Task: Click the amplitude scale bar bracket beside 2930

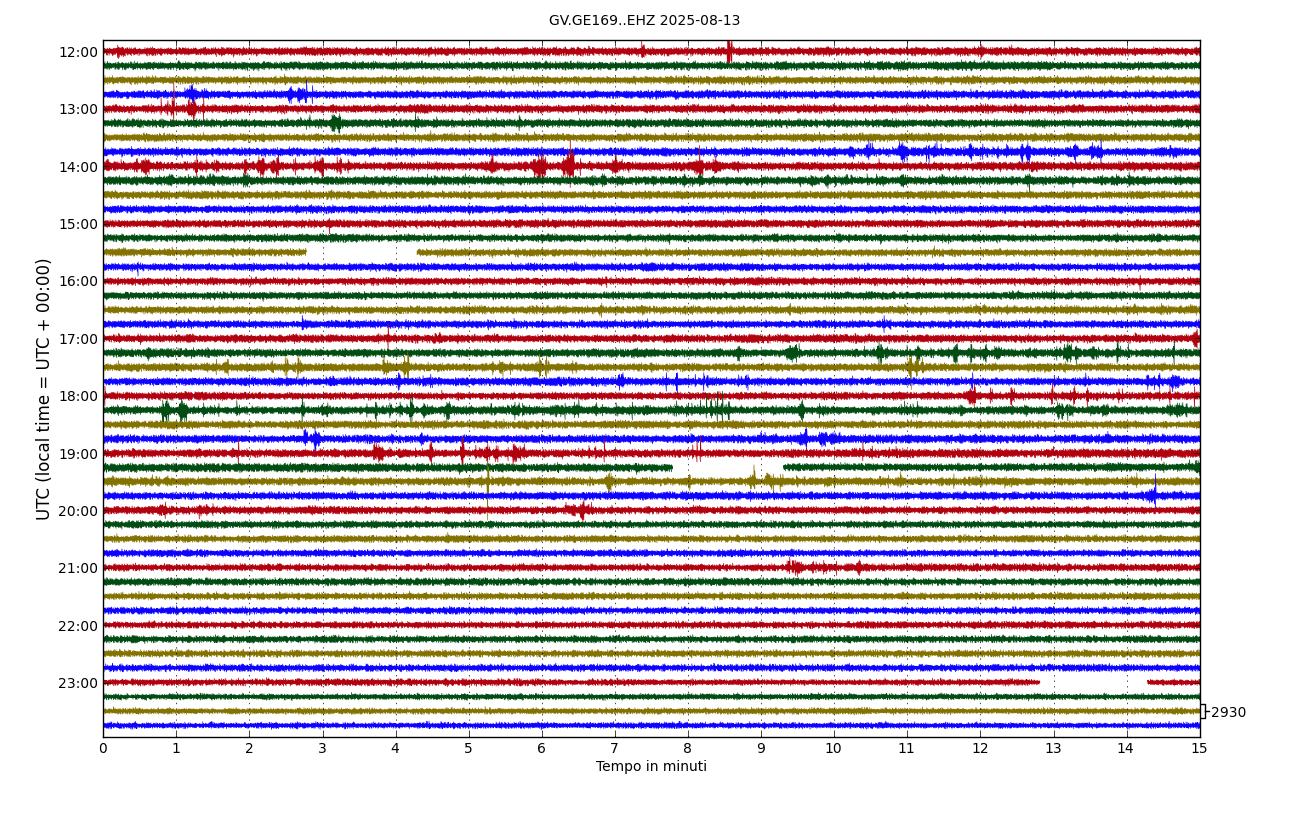Action: 1203,711
